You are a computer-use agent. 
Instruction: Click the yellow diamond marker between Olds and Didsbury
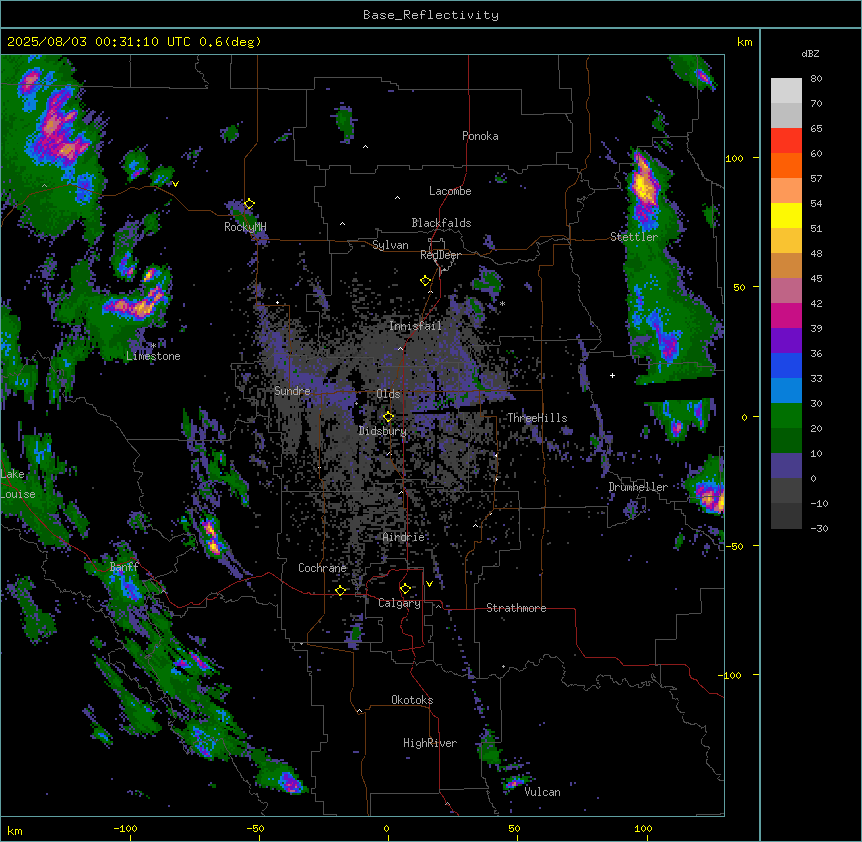pyautogui.click(x=388, y=417)
